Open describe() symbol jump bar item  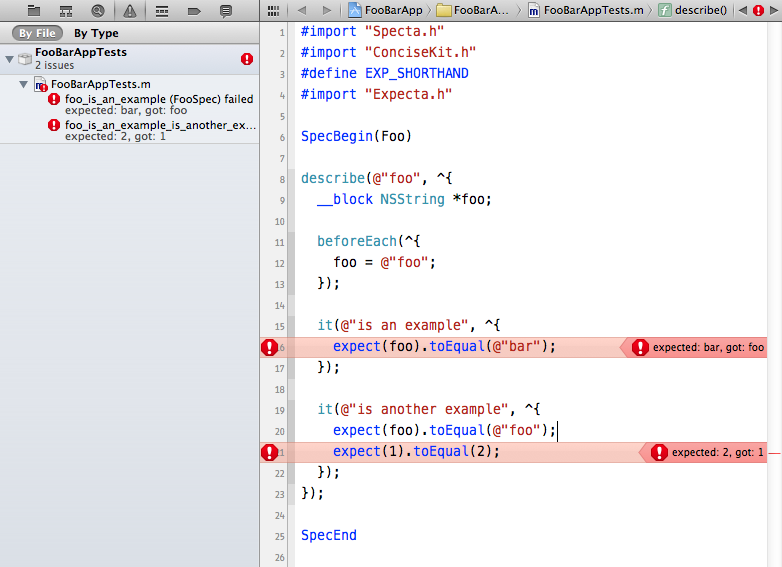693,10
